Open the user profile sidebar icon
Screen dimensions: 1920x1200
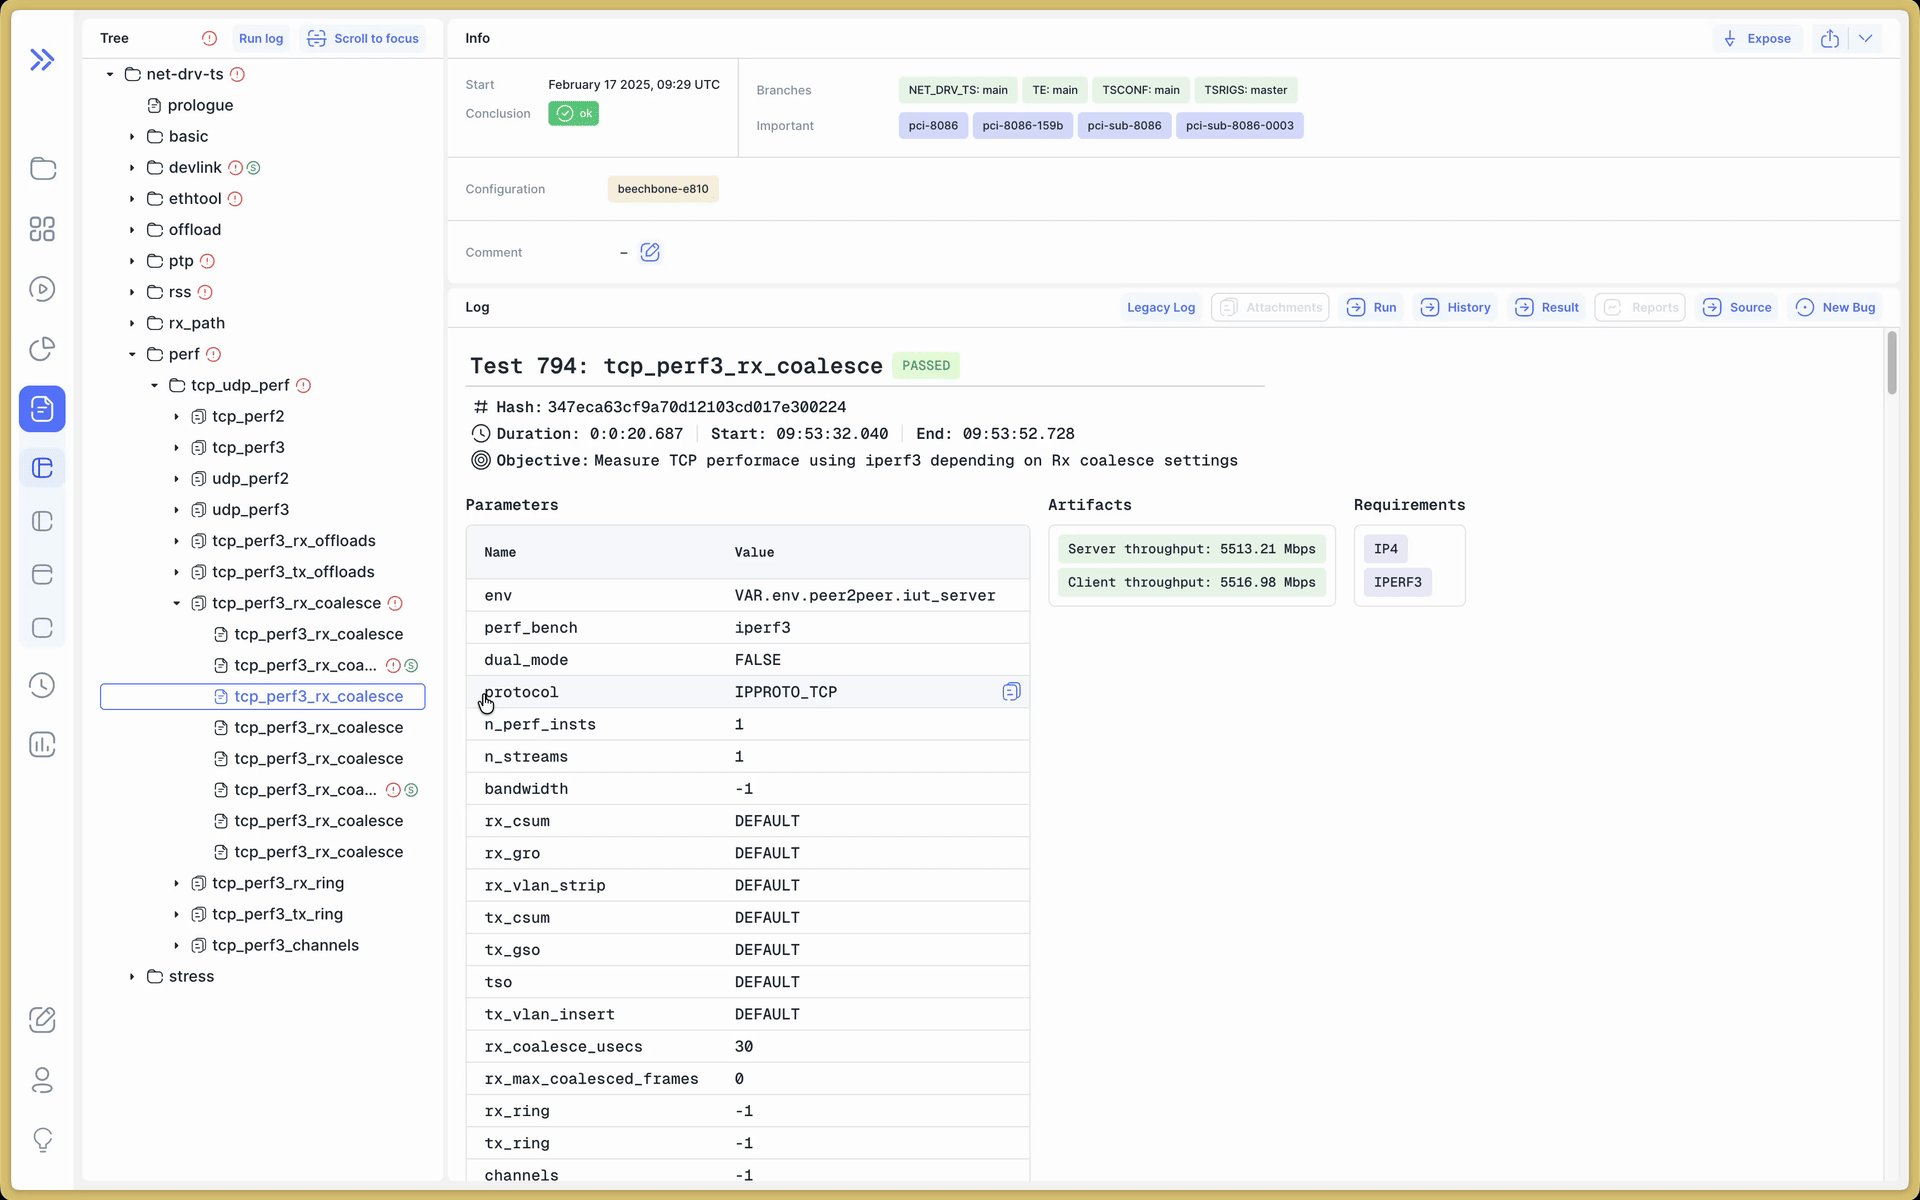pyautogui.click(x=42, y=1080)
